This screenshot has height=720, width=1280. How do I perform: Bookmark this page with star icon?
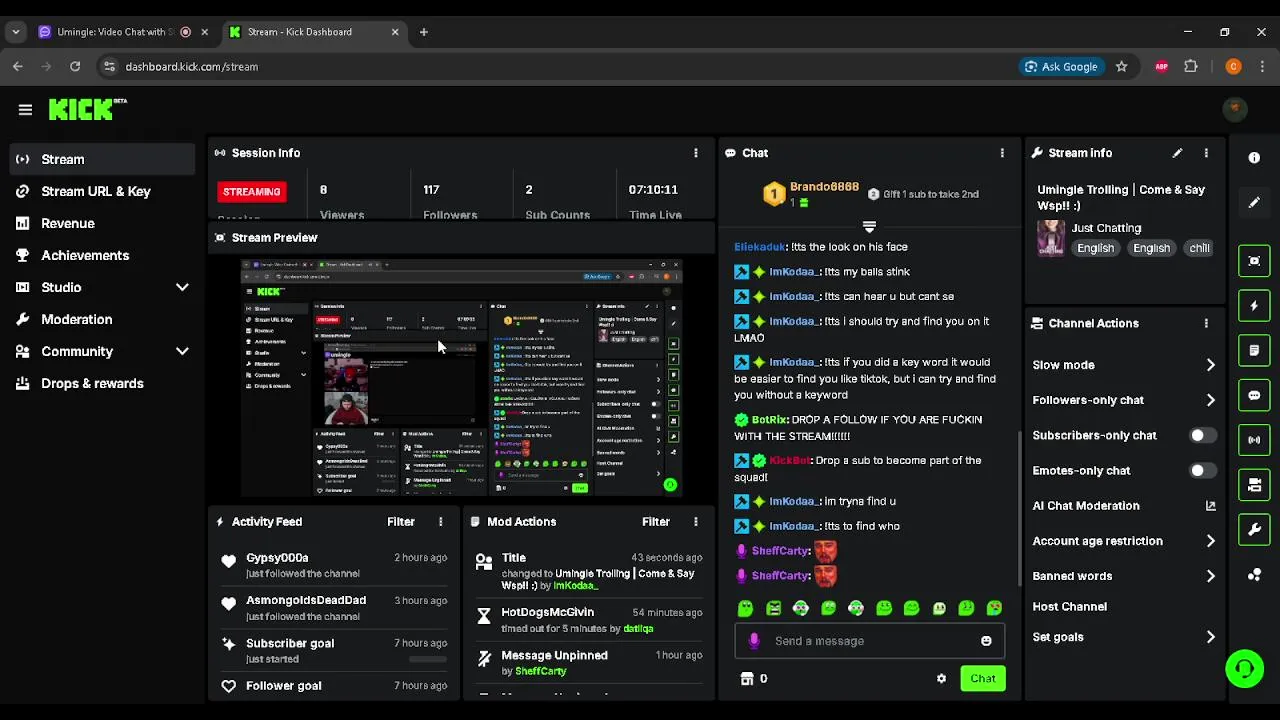1122,67
